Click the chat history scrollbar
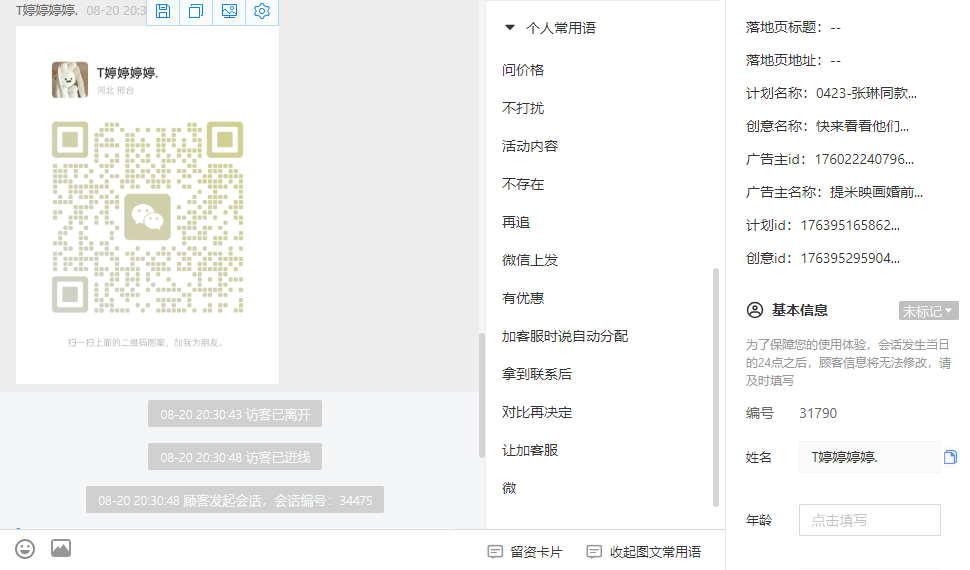 pyautogui.click(x=482, y=395)
